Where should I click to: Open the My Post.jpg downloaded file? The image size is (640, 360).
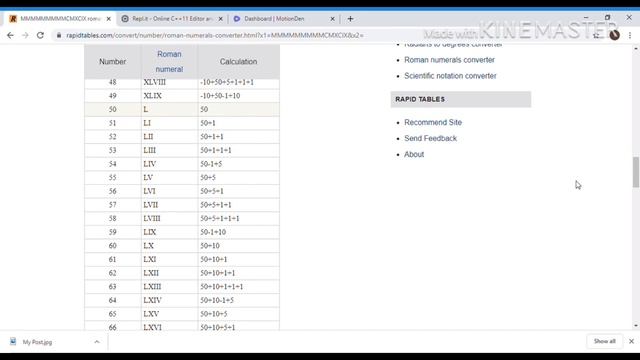[x=37, y=342]
